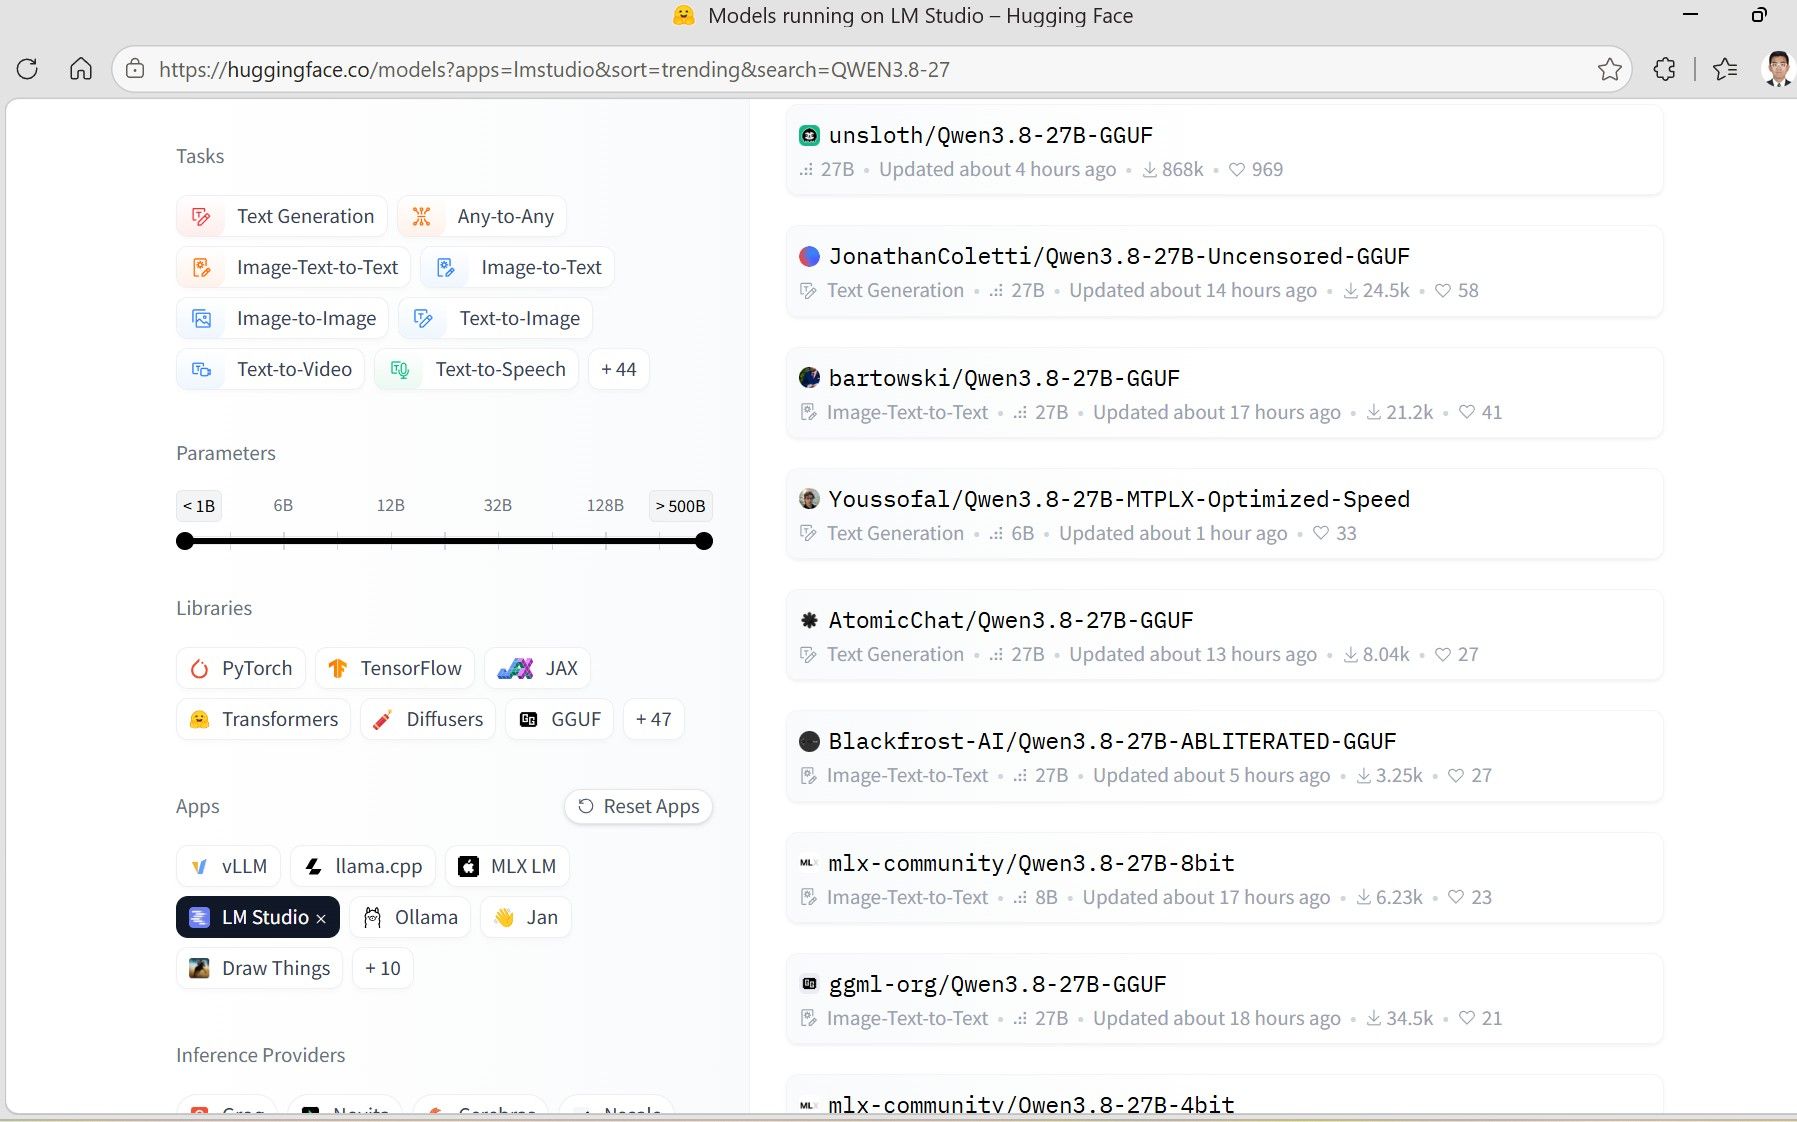Filter by Image-to-Image task

(283, 318)
